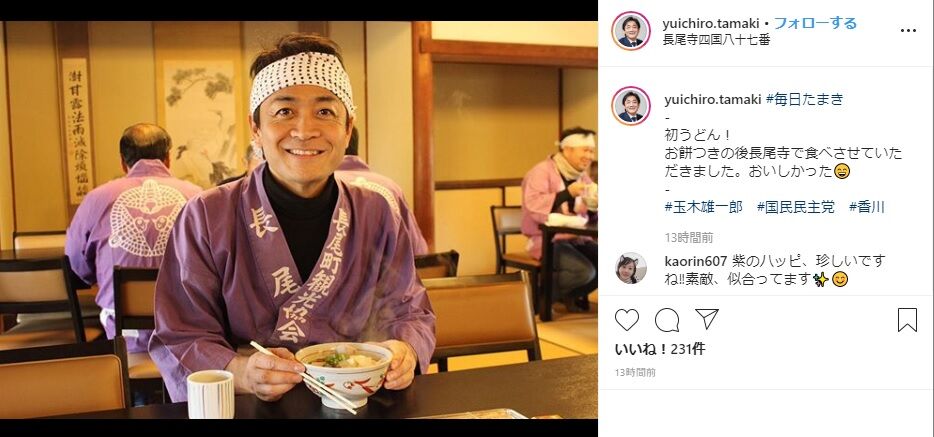Open hashtag #毎日たまき
The width and height of the screenshot is (934, 437).
[x=805, y=99]
